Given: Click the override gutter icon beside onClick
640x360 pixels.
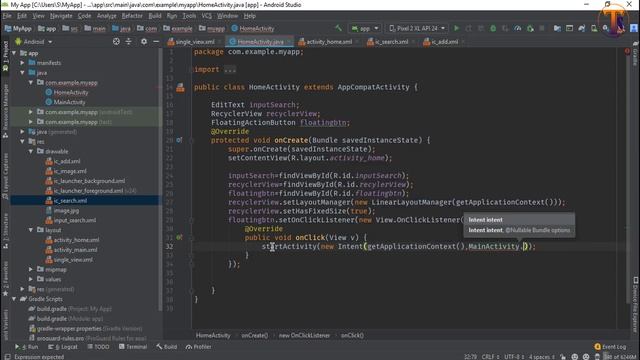Looking at the screenshot, I should 179,237.
